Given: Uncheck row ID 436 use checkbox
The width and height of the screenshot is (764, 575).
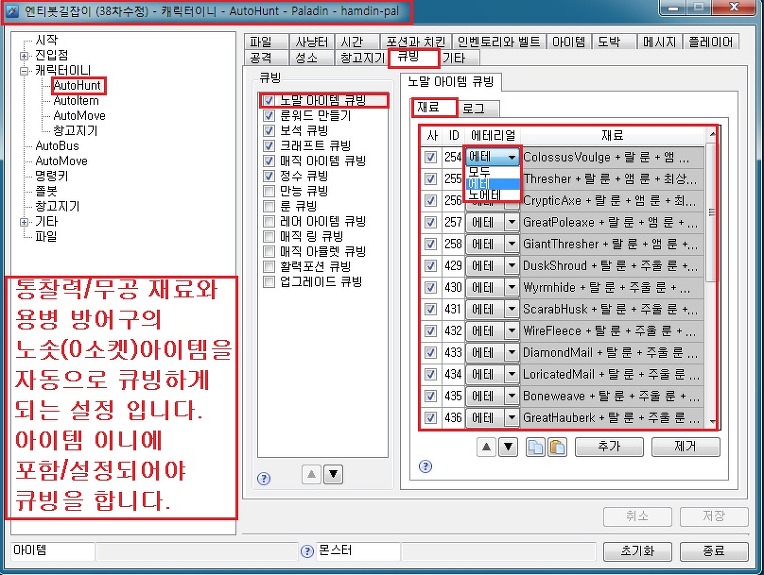Looking at the screenshot, I should coord(430,418).
